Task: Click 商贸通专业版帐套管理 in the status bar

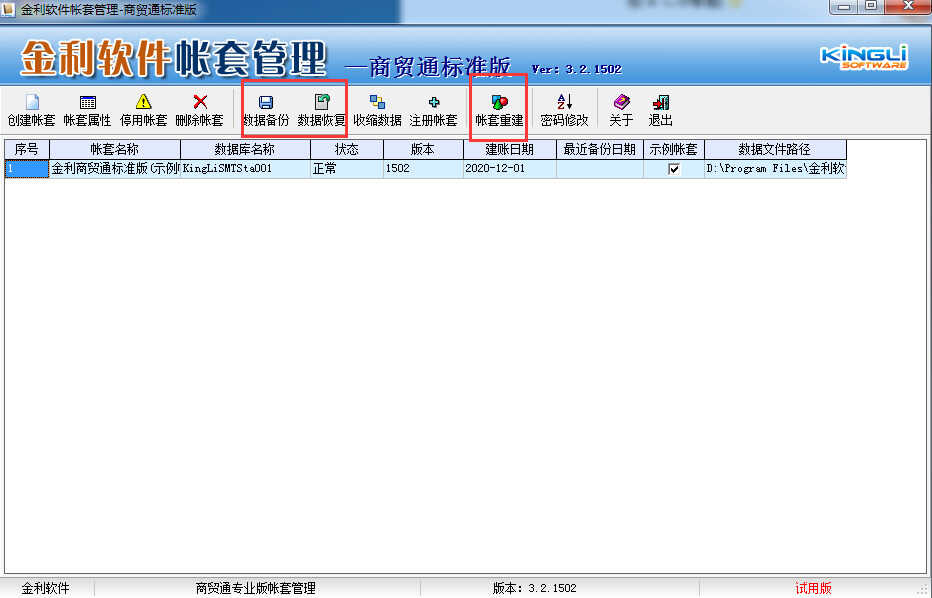Action: (256, 588)
